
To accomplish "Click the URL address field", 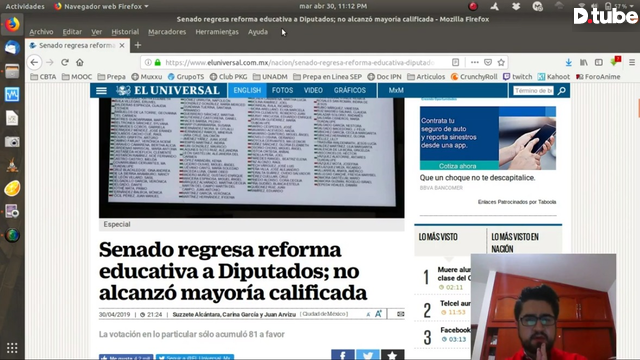I will click(x=300, y=62).
